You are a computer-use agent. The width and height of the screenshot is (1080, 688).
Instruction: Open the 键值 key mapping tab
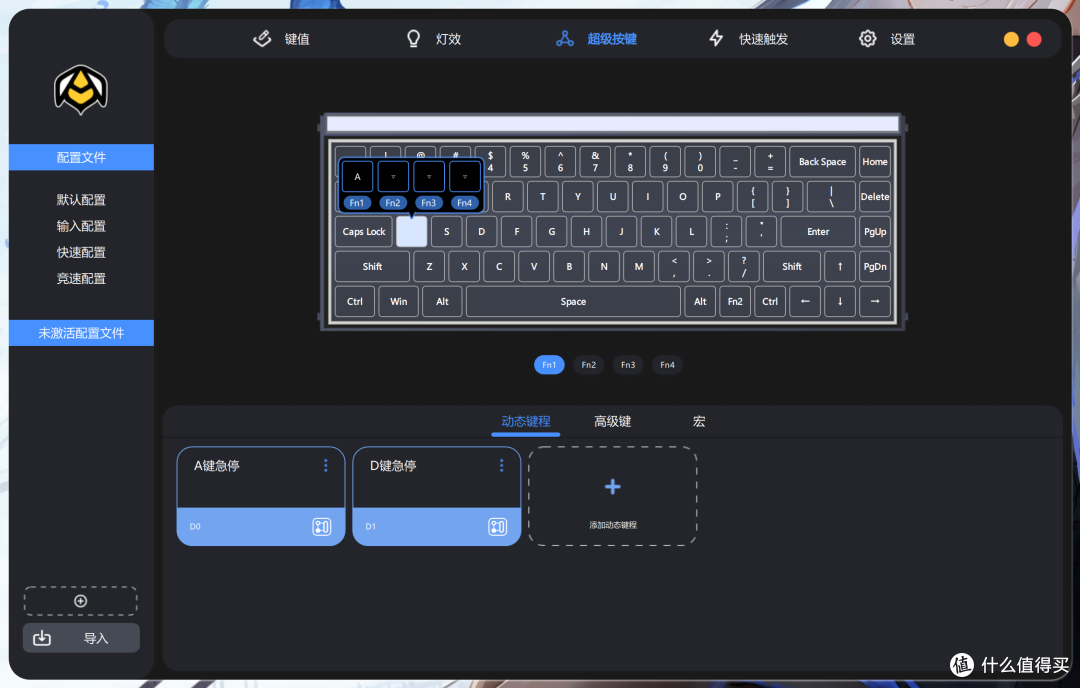click(281, 39)
